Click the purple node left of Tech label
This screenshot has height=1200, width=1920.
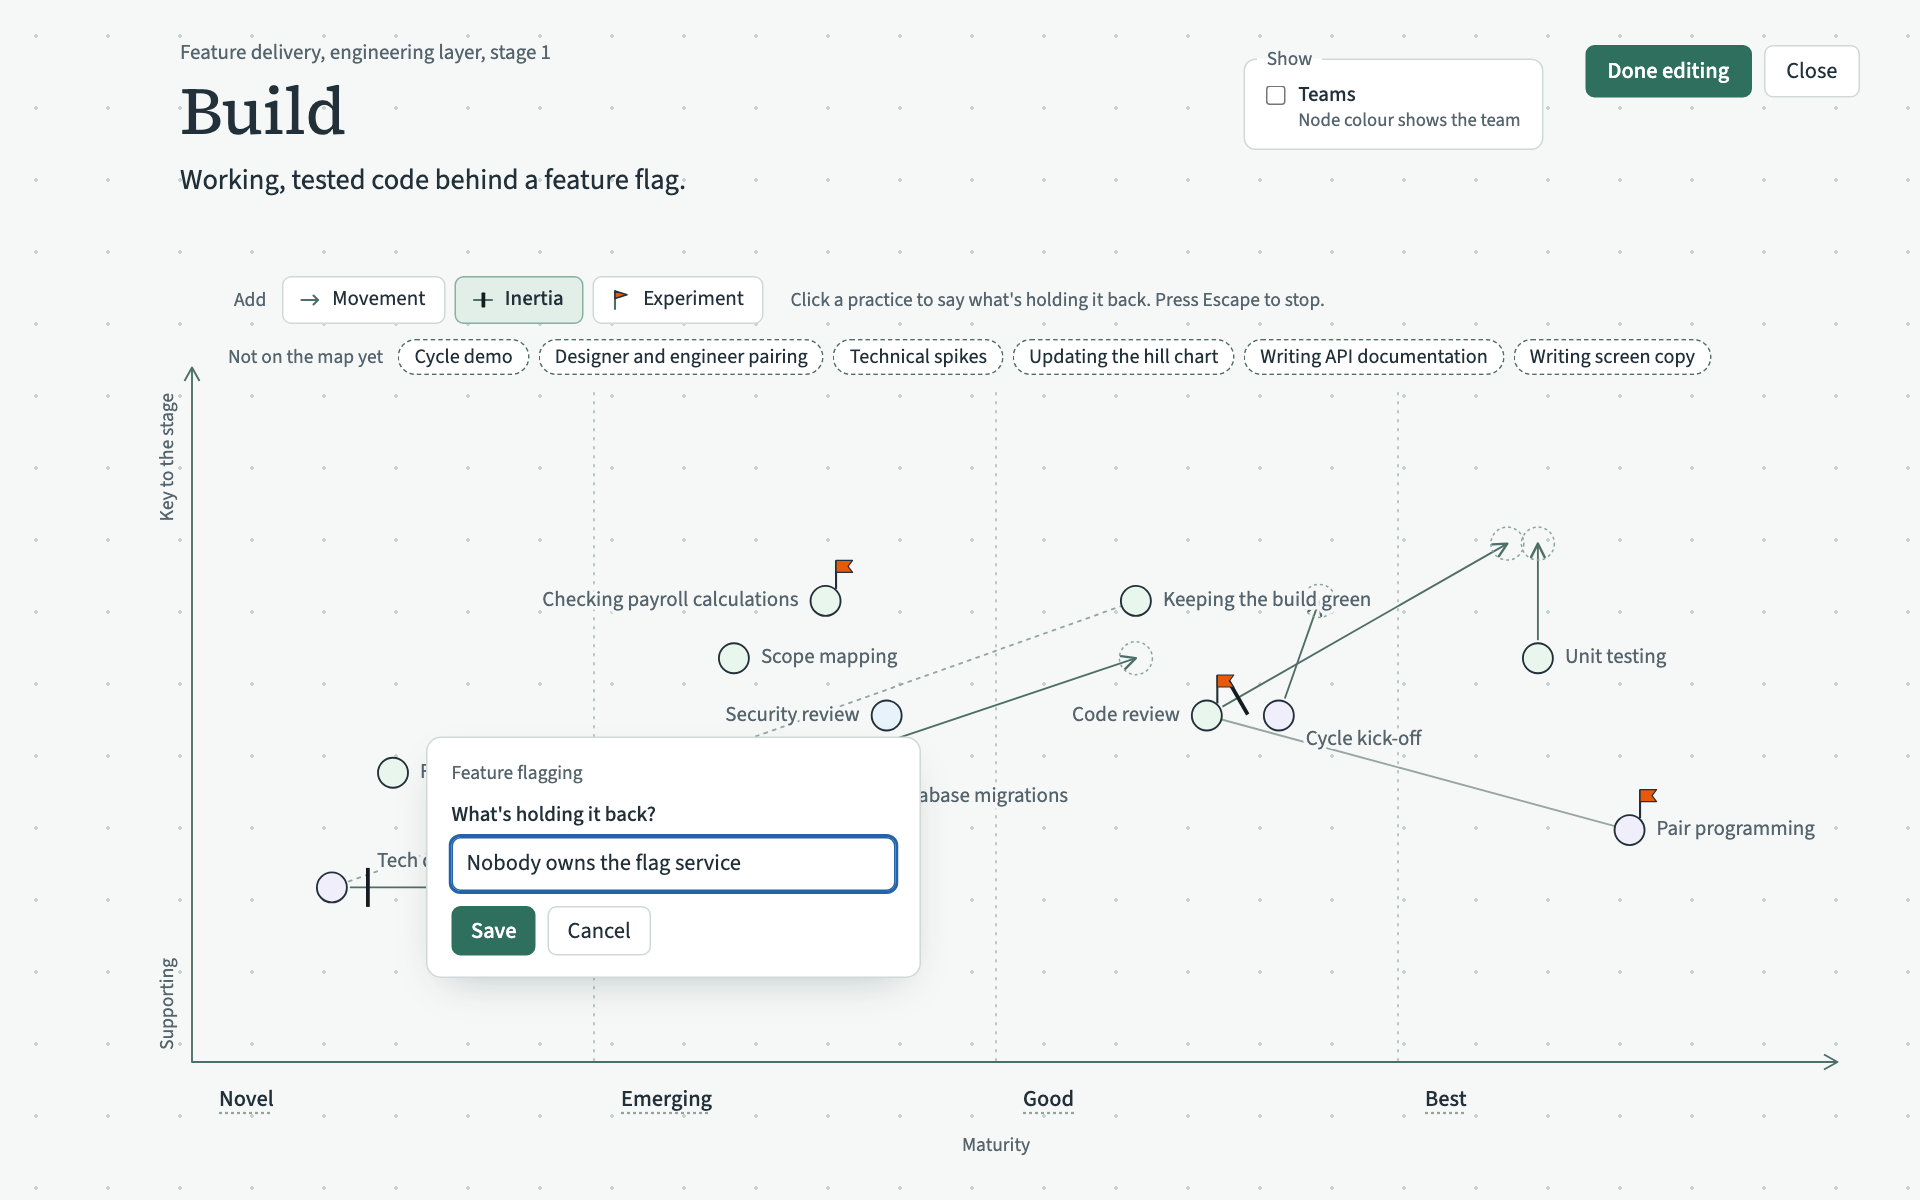[x=332, y=887]
